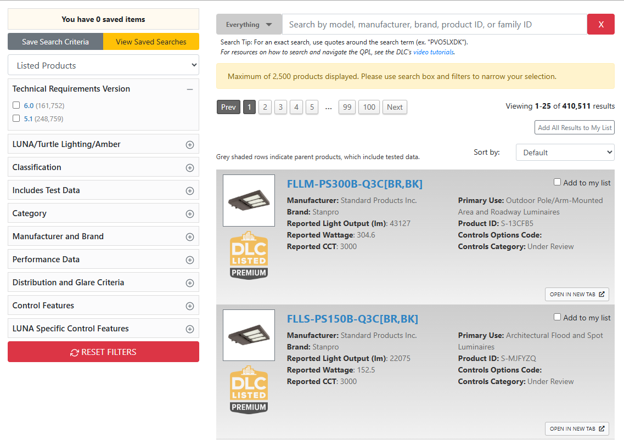Screen dimensions: 624x440
Task: Expand Includes Test Data plus icon
Action: tap(190, 191)
